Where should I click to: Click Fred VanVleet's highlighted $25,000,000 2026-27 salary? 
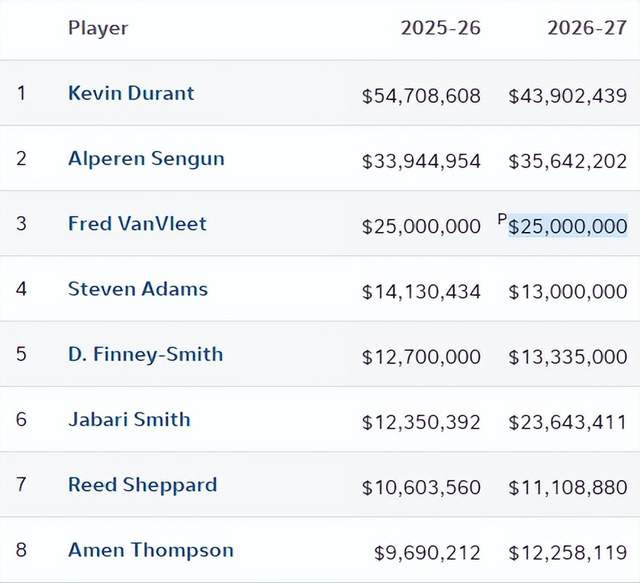point(568,227)
